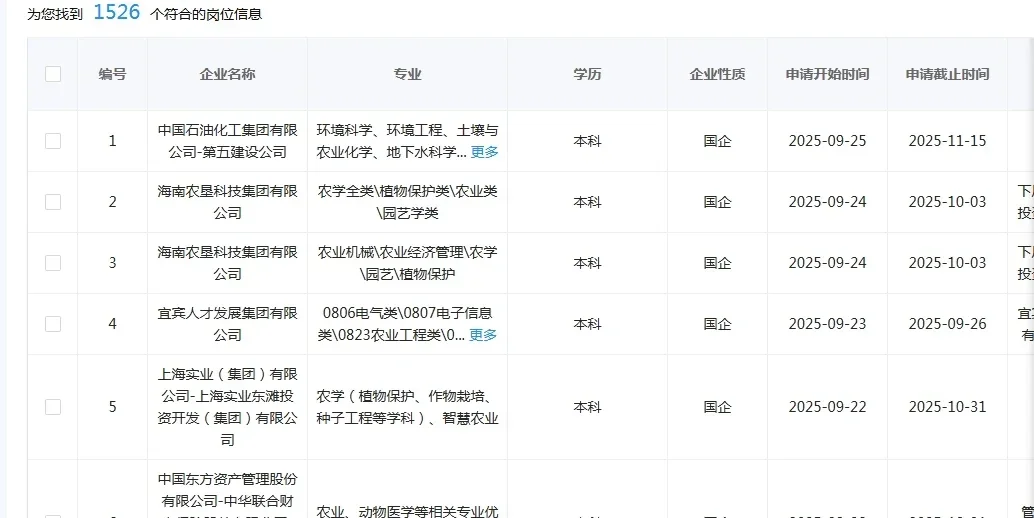Click row 2 deadline 2025-10-03
The image size is (1034, 518).
(x=948, y=202)
